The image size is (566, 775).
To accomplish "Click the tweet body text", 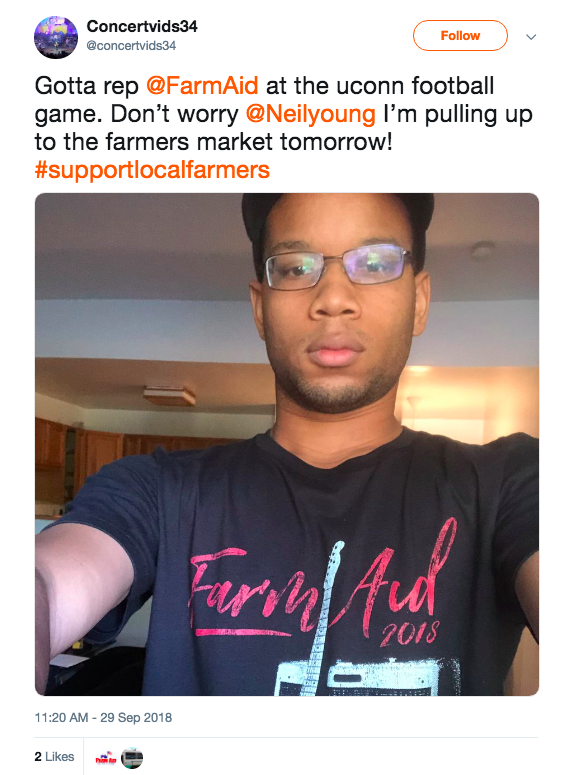I will [x=283, y=128].
